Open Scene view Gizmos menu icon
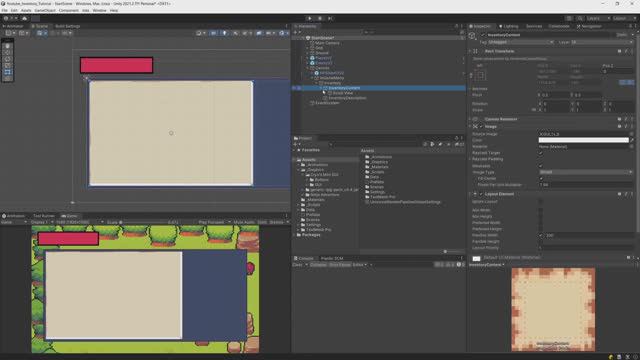Image resolution: width=640 pixels, height=360 pixels. (x=282, y=33)
